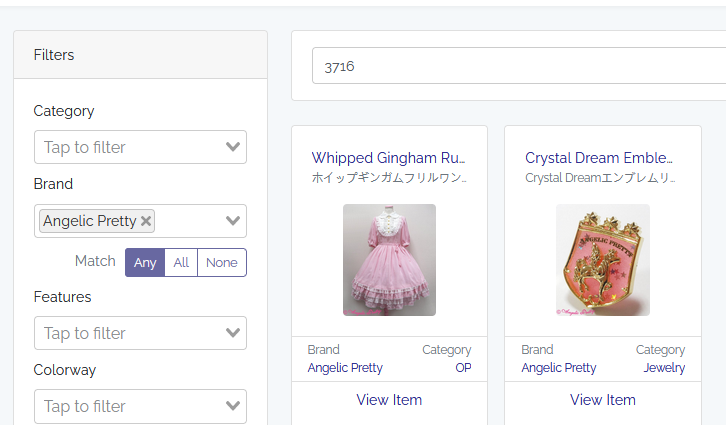Viewport: 726px width, 425px height.
Task: Open the Category filter dropdown
Action: (140, 147)
